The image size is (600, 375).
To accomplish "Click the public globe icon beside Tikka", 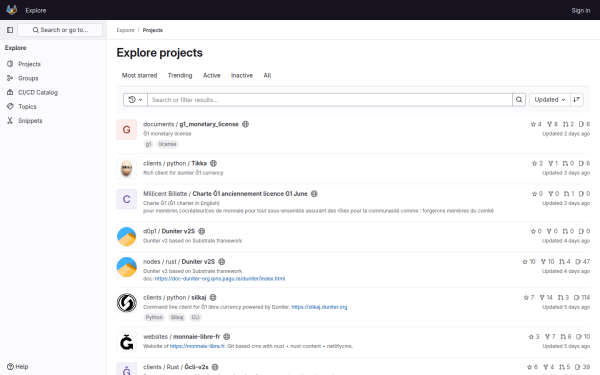I will click(x=214, y=163).
